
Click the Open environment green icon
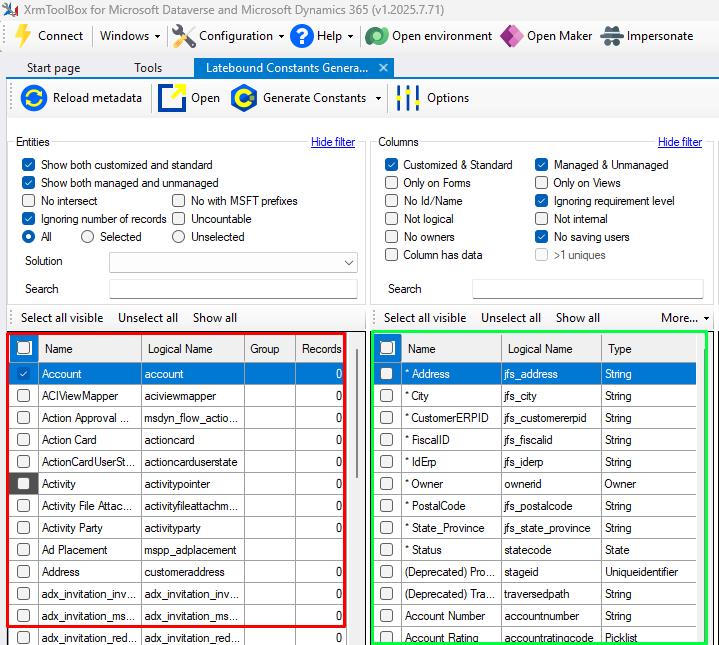[x=377, y=36]
